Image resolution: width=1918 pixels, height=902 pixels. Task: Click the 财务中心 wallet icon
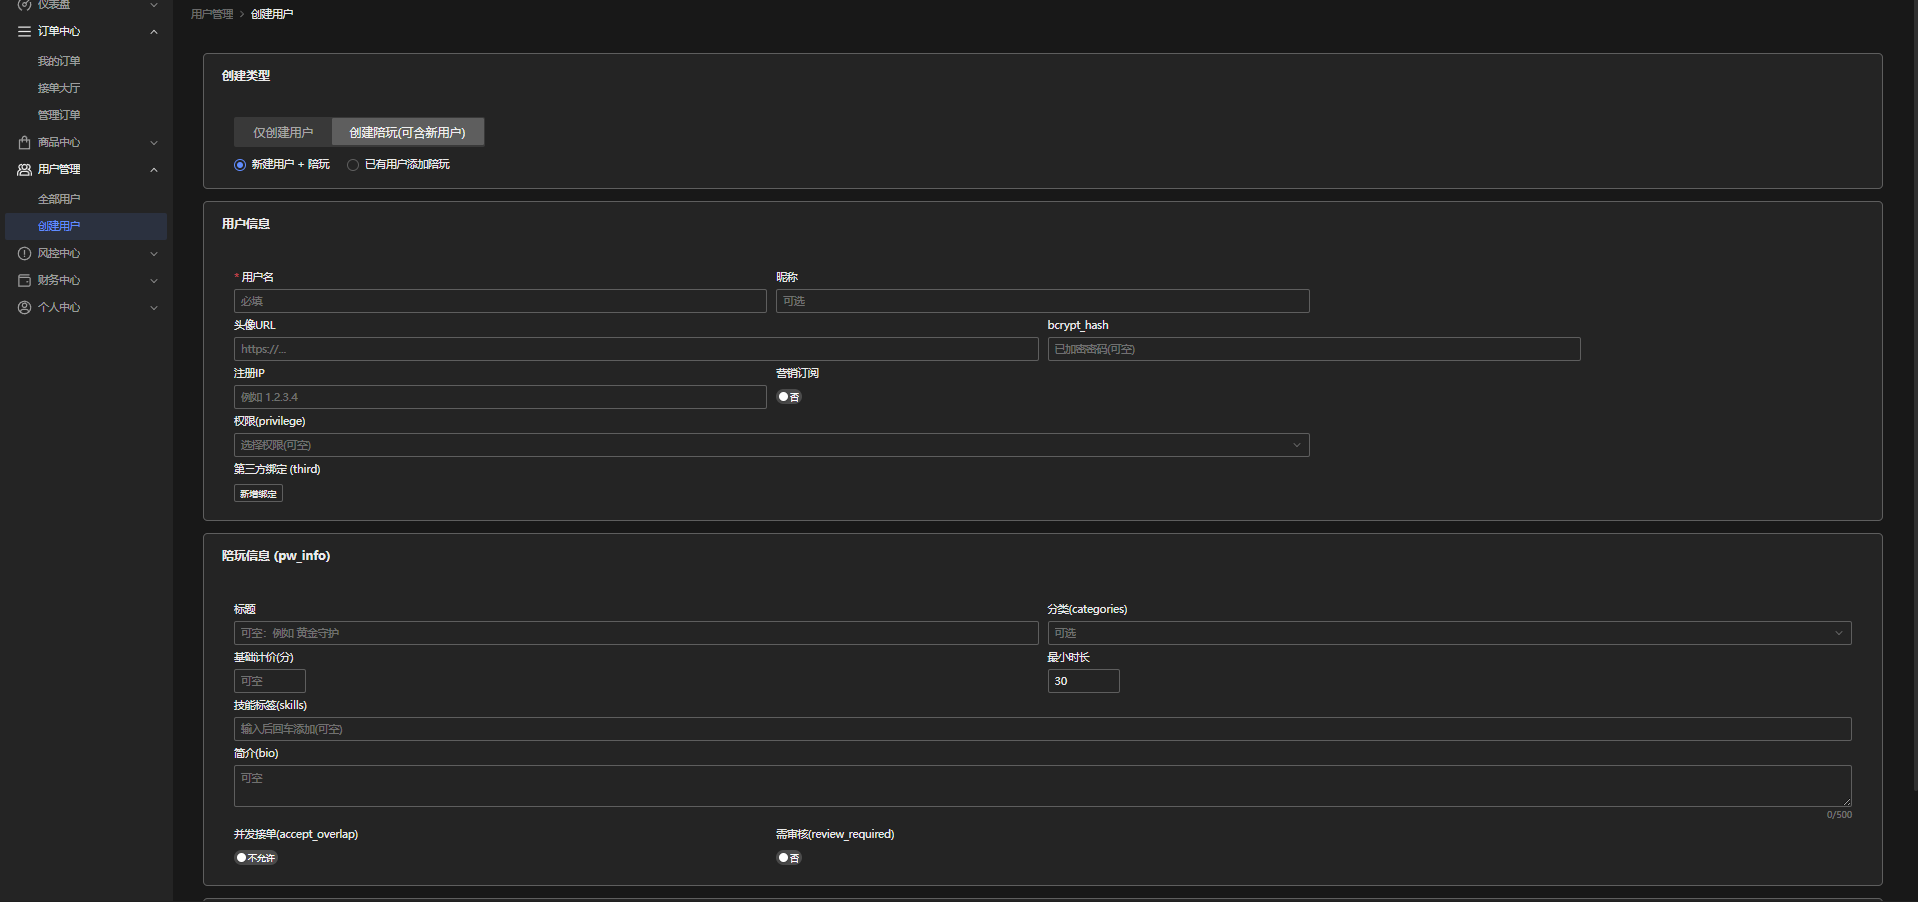pyautogui.click(x=24, y=281)
